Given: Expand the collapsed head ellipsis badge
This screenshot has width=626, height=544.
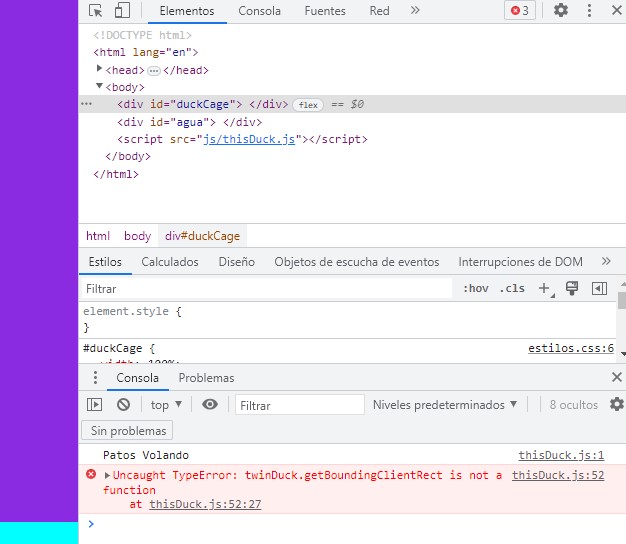Looking at the screenshot, I should [154, 71].
